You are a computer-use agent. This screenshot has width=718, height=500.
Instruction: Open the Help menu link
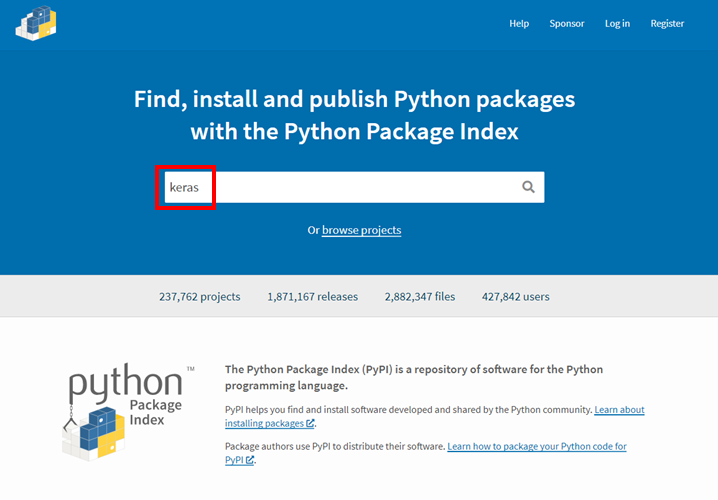pos(519,23)
